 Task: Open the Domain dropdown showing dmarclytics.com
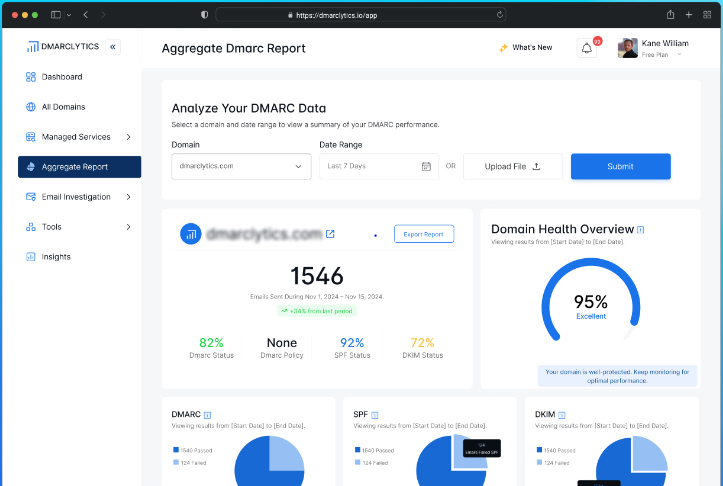[241, 166]
